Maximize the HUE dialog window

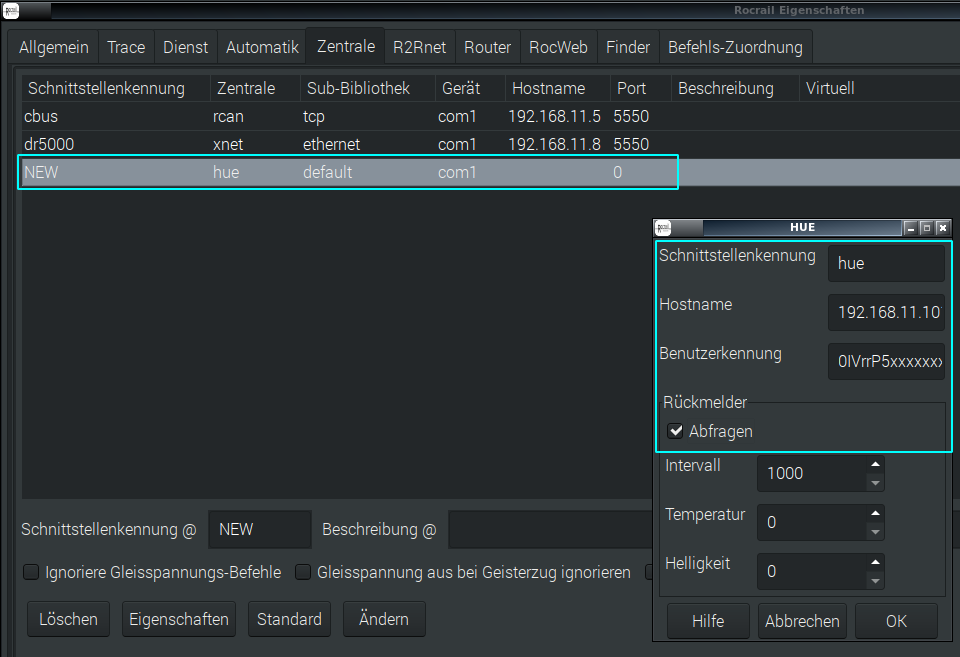(x=926, y=228)
